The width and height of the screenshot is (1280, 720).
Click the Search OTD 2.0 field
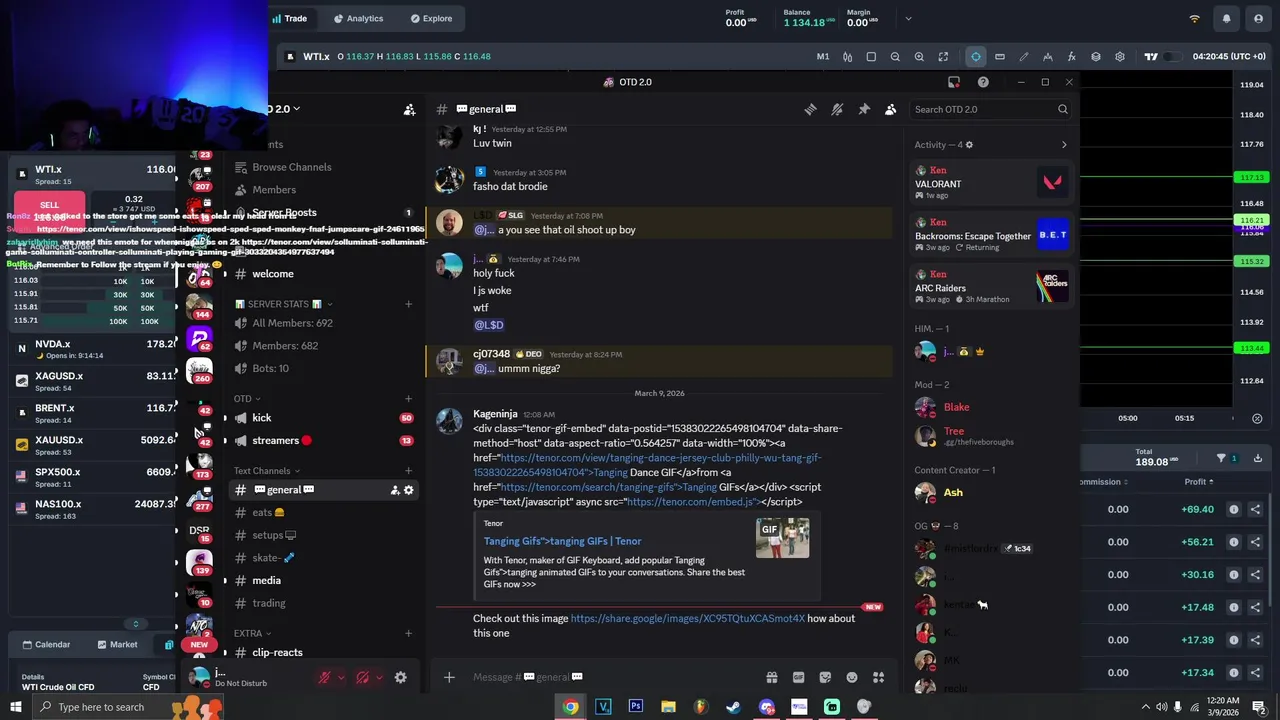coord(991,109)
